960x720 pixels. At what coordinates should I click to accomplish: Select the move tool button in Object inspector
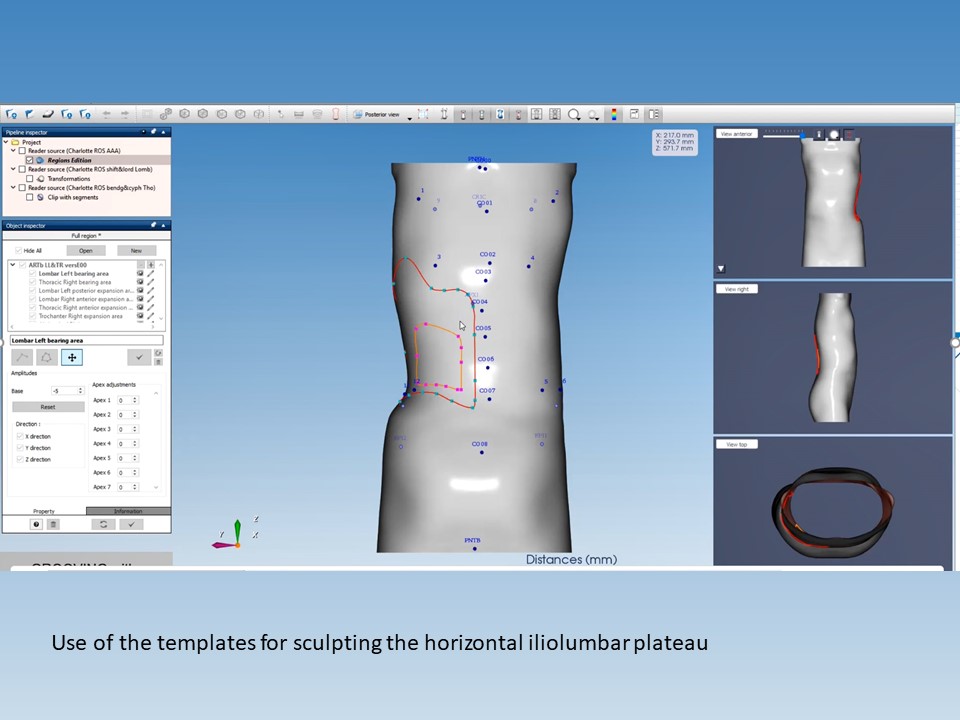(x=72, y=358)
